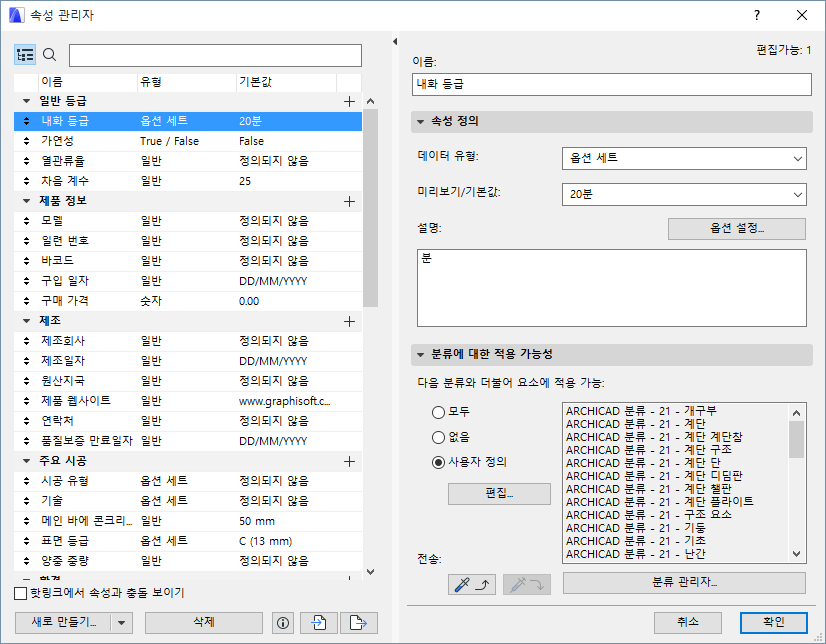Select the 양중 중량 property row
Viewport: 826px width, 644px height.
(x=188, y=561)
